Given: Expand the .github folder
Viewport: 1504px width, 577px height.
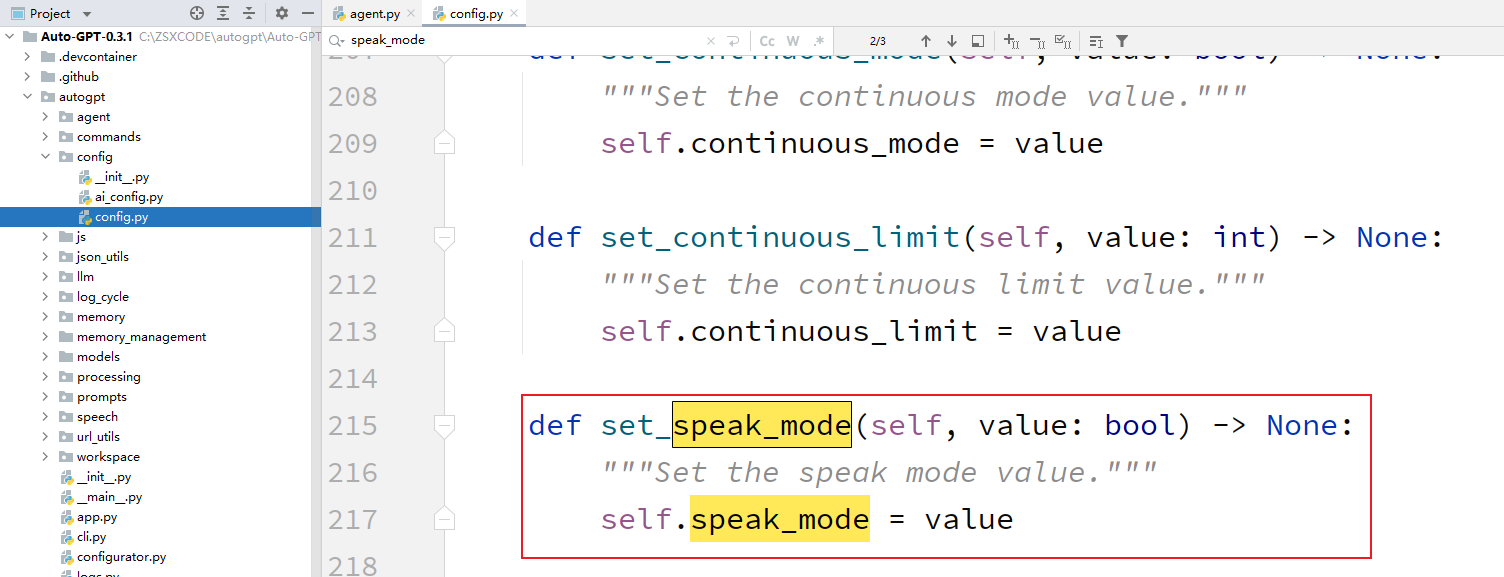Looking at the screenshot, I should pyautogui.click(x=28, y=77).
